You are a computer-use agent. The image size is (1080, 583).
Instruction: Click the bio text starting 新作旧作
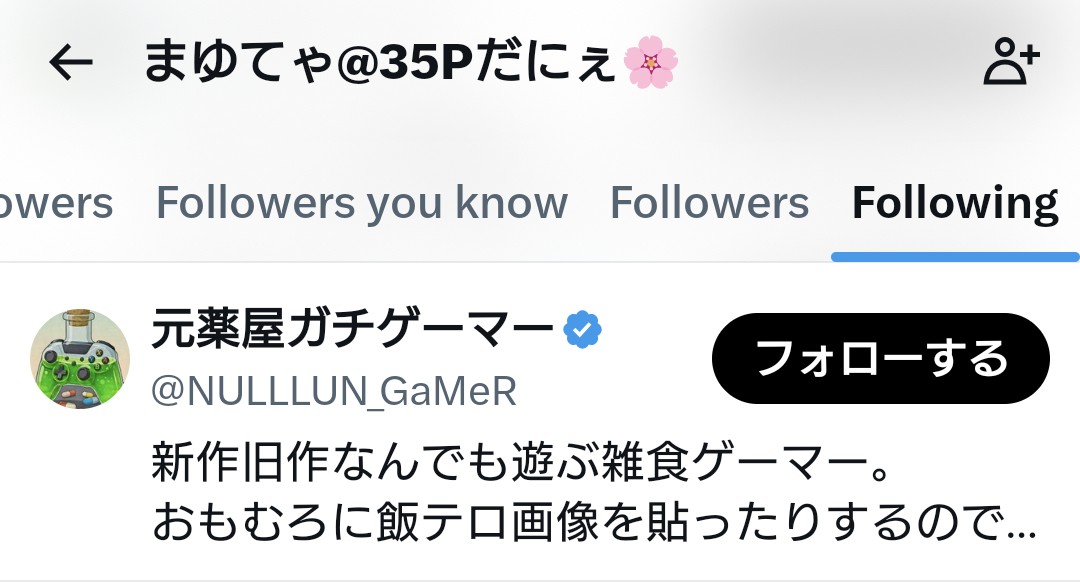tap(521, 461)
